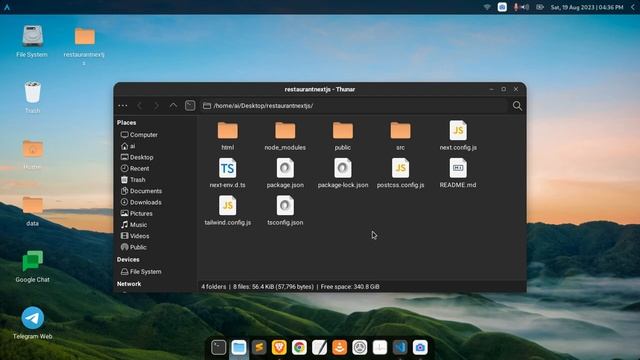Launch the screenshot camera app from the dock
Screen dimensions: 640x360
pyautogui.click(x=420, y=347)
